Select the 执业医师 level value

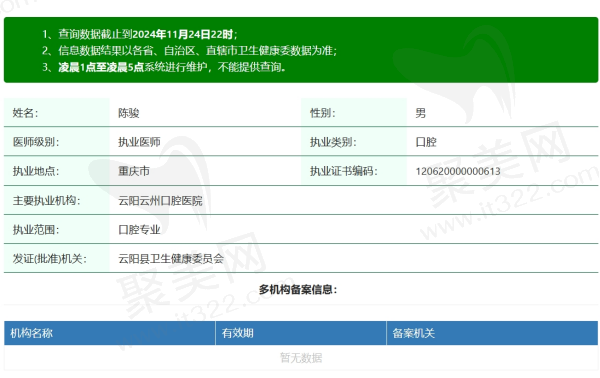(x=139, y=142)
